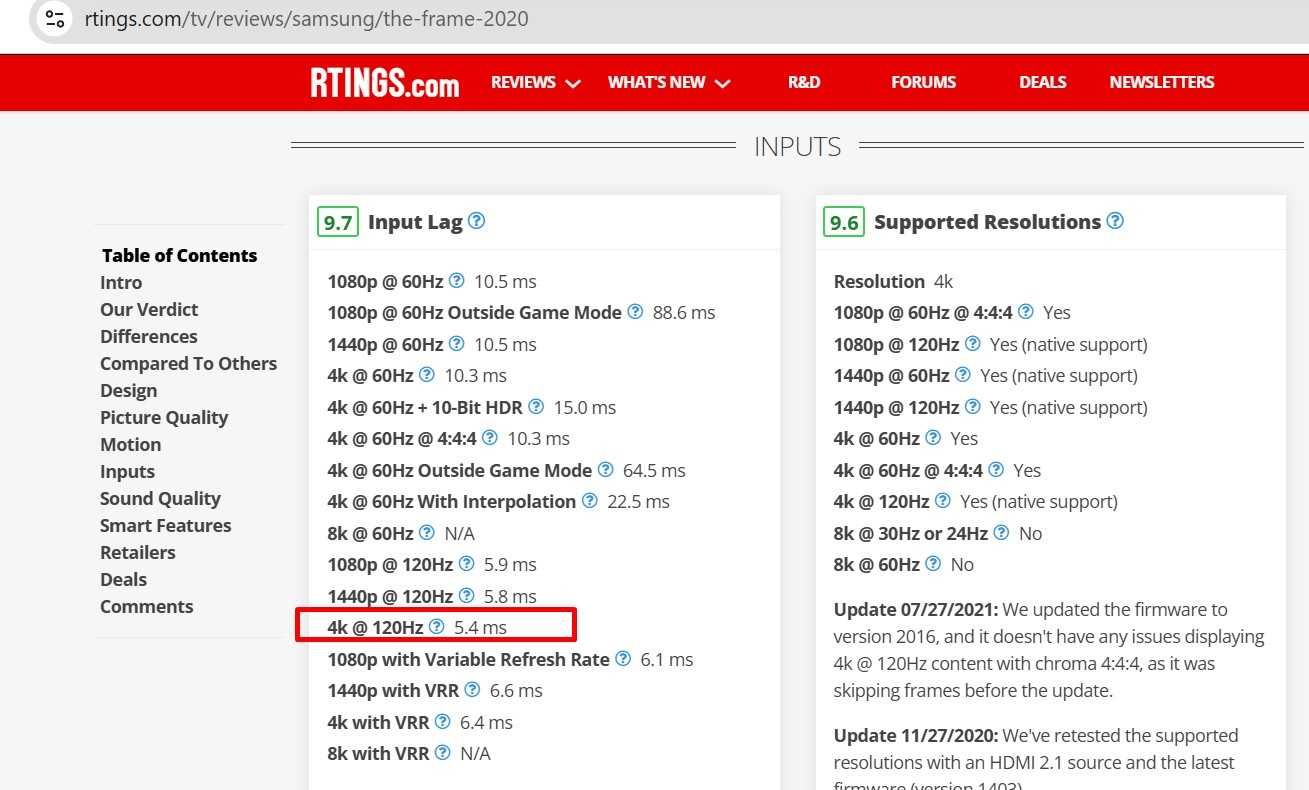Click the 15.0 ms value

tap(585, 407)
